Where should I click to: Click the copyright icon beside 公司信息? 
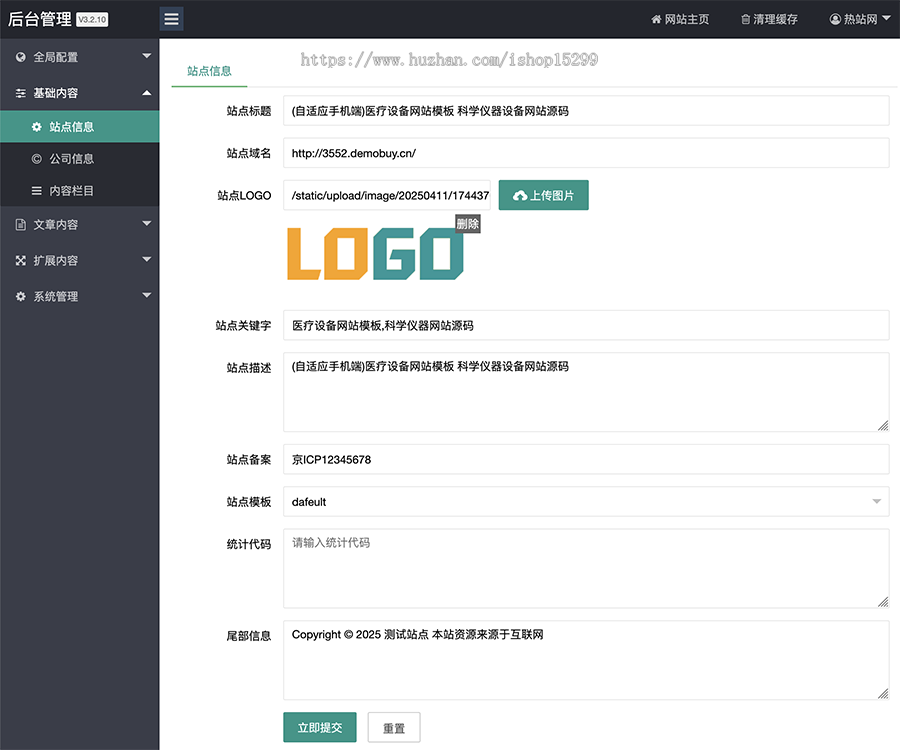(x=37, y=159)
